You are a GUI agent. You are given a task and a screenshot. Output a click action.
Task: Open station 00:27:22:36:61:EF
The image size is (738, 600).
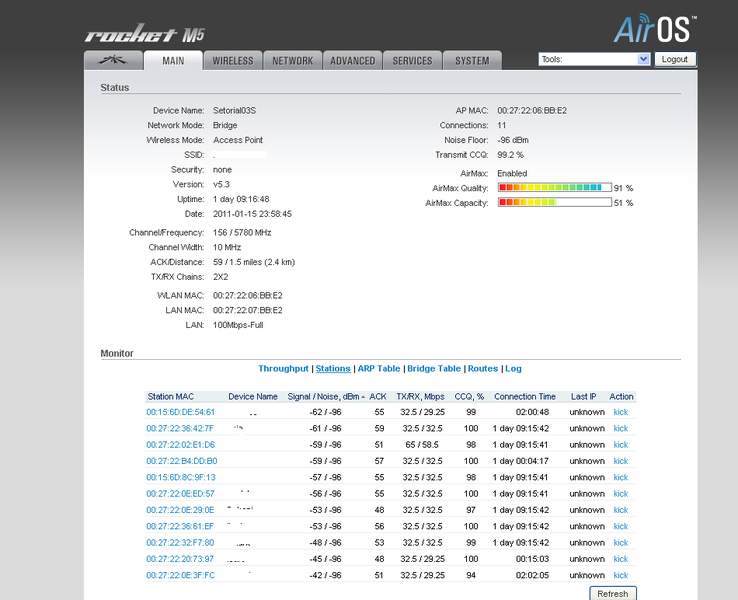click(180, 526)
